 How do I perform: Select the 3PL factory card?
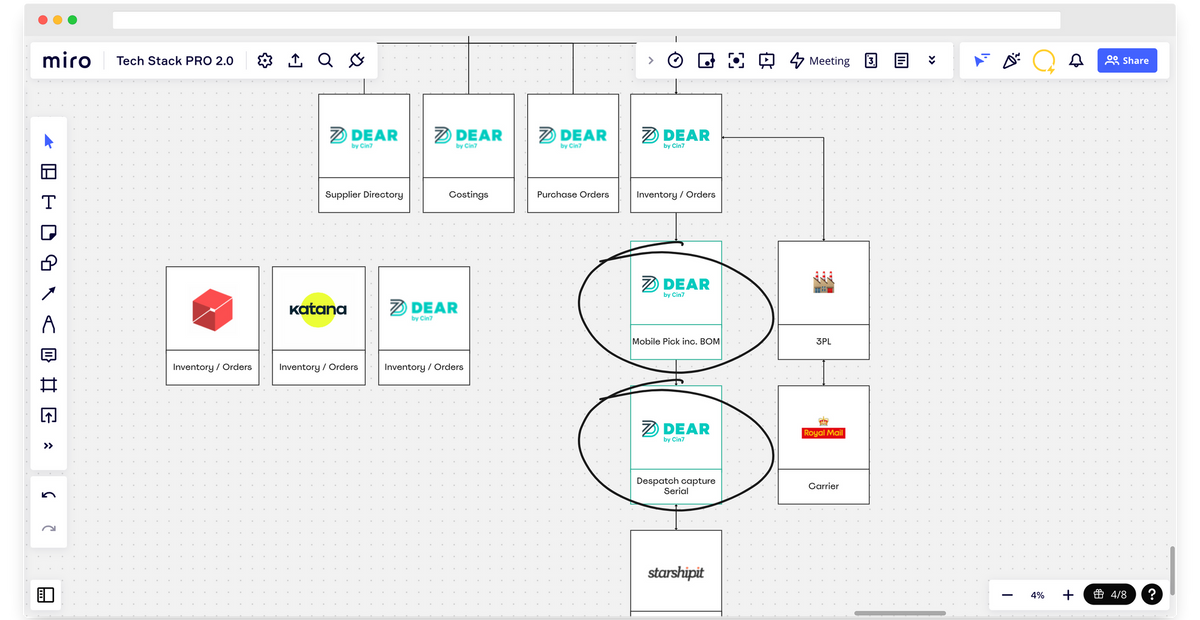[x=823, y=300]
